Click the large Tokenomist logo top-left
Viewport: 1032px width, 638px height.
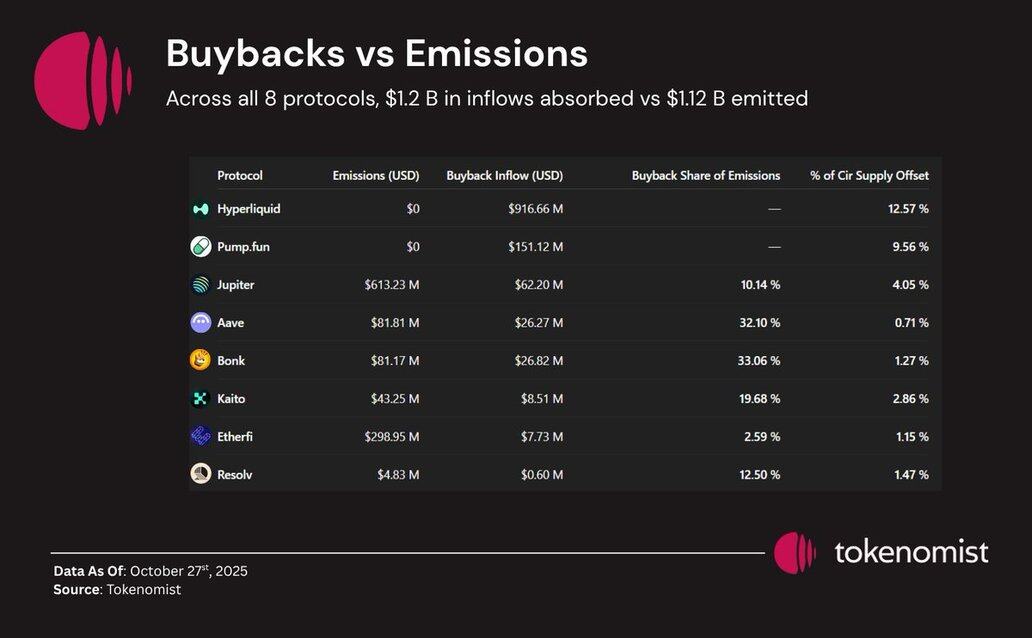click(82, 80)
